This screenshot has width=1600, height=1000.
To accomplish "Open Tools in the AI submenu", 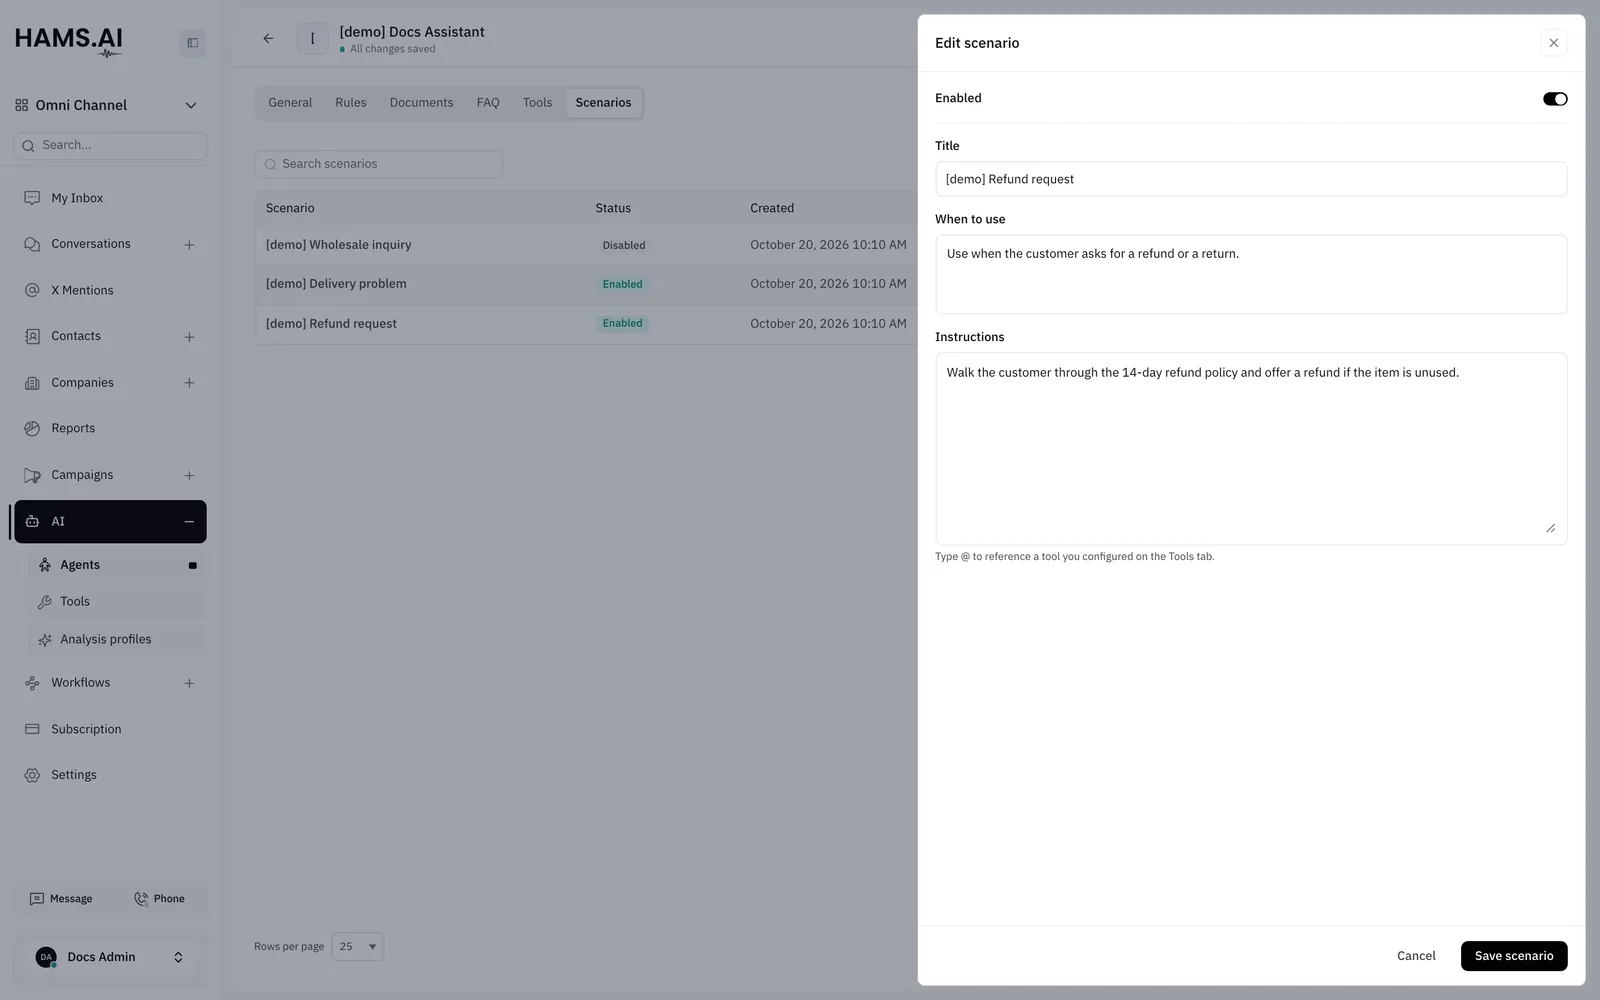I will tap(116, 602).
